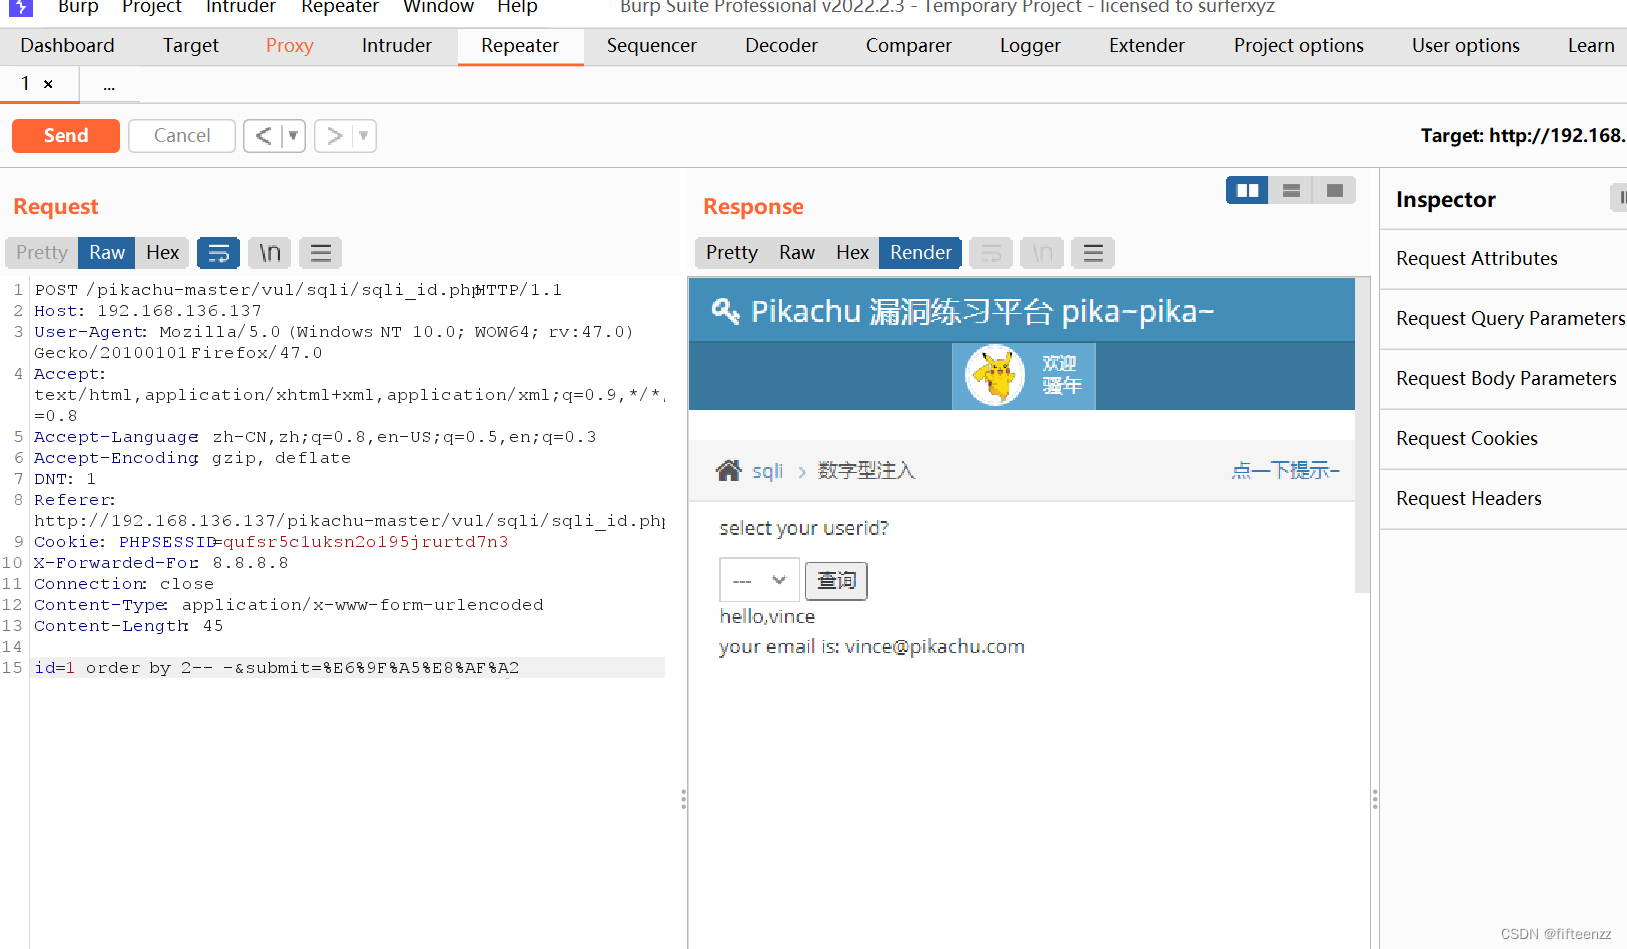
Task: Open the Comparer tab
Action: coord(909,46)
